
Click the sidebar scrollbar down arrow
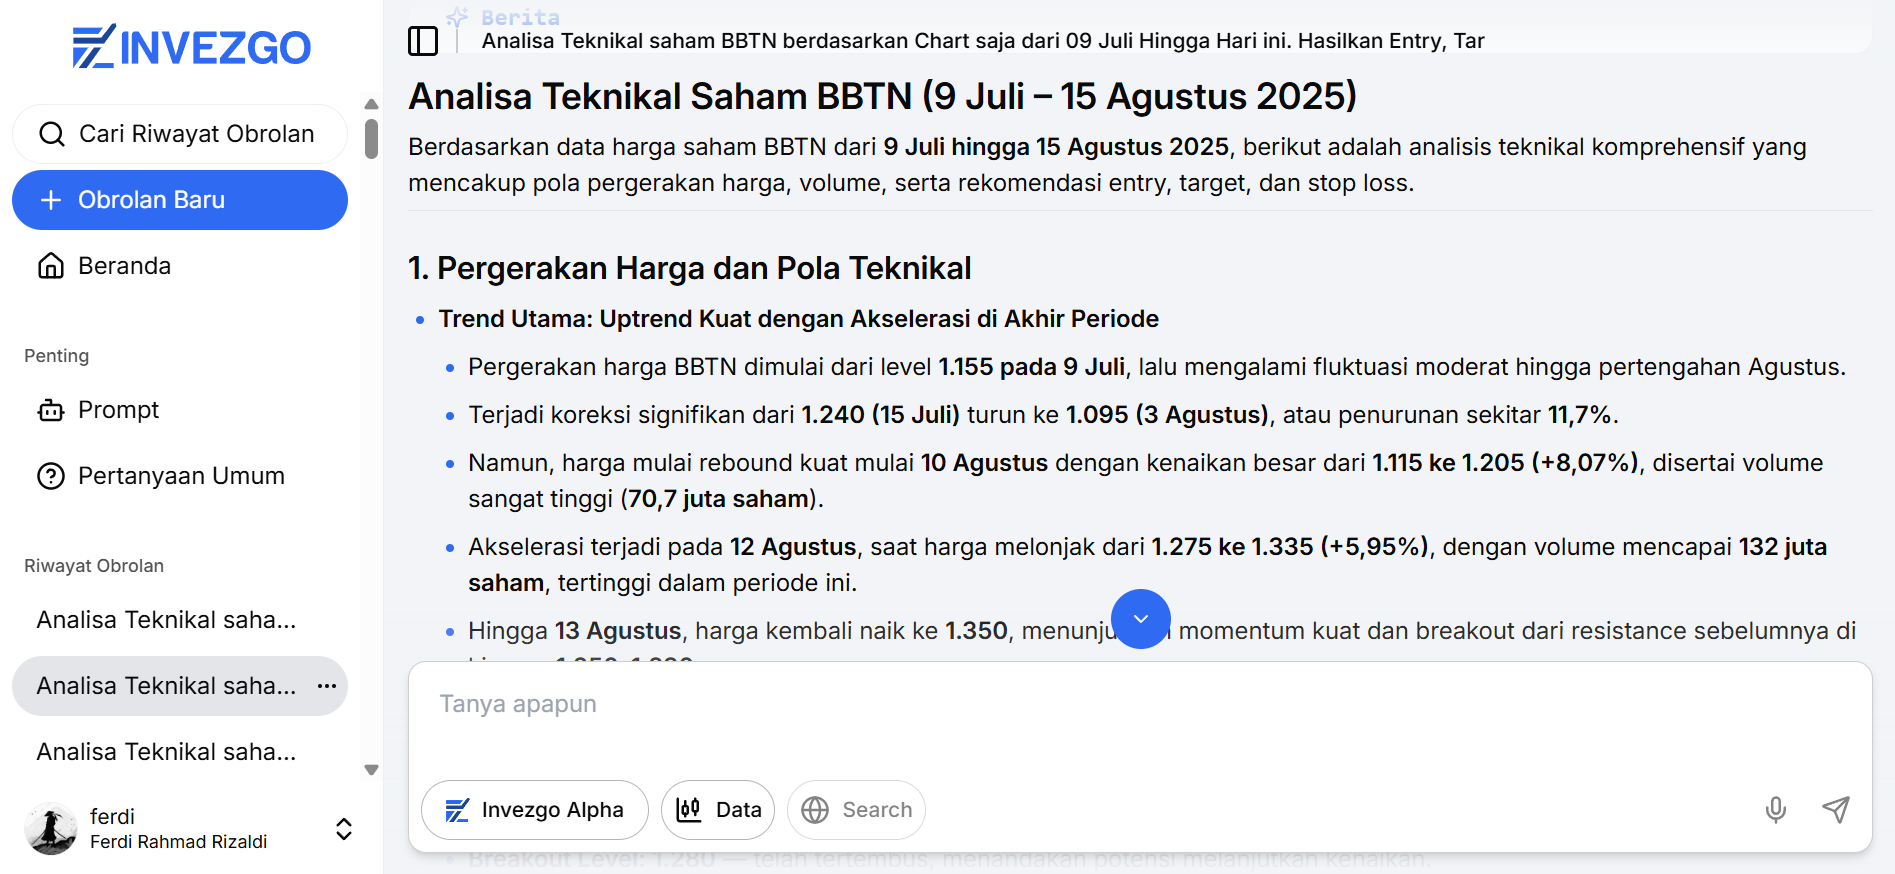371,770
